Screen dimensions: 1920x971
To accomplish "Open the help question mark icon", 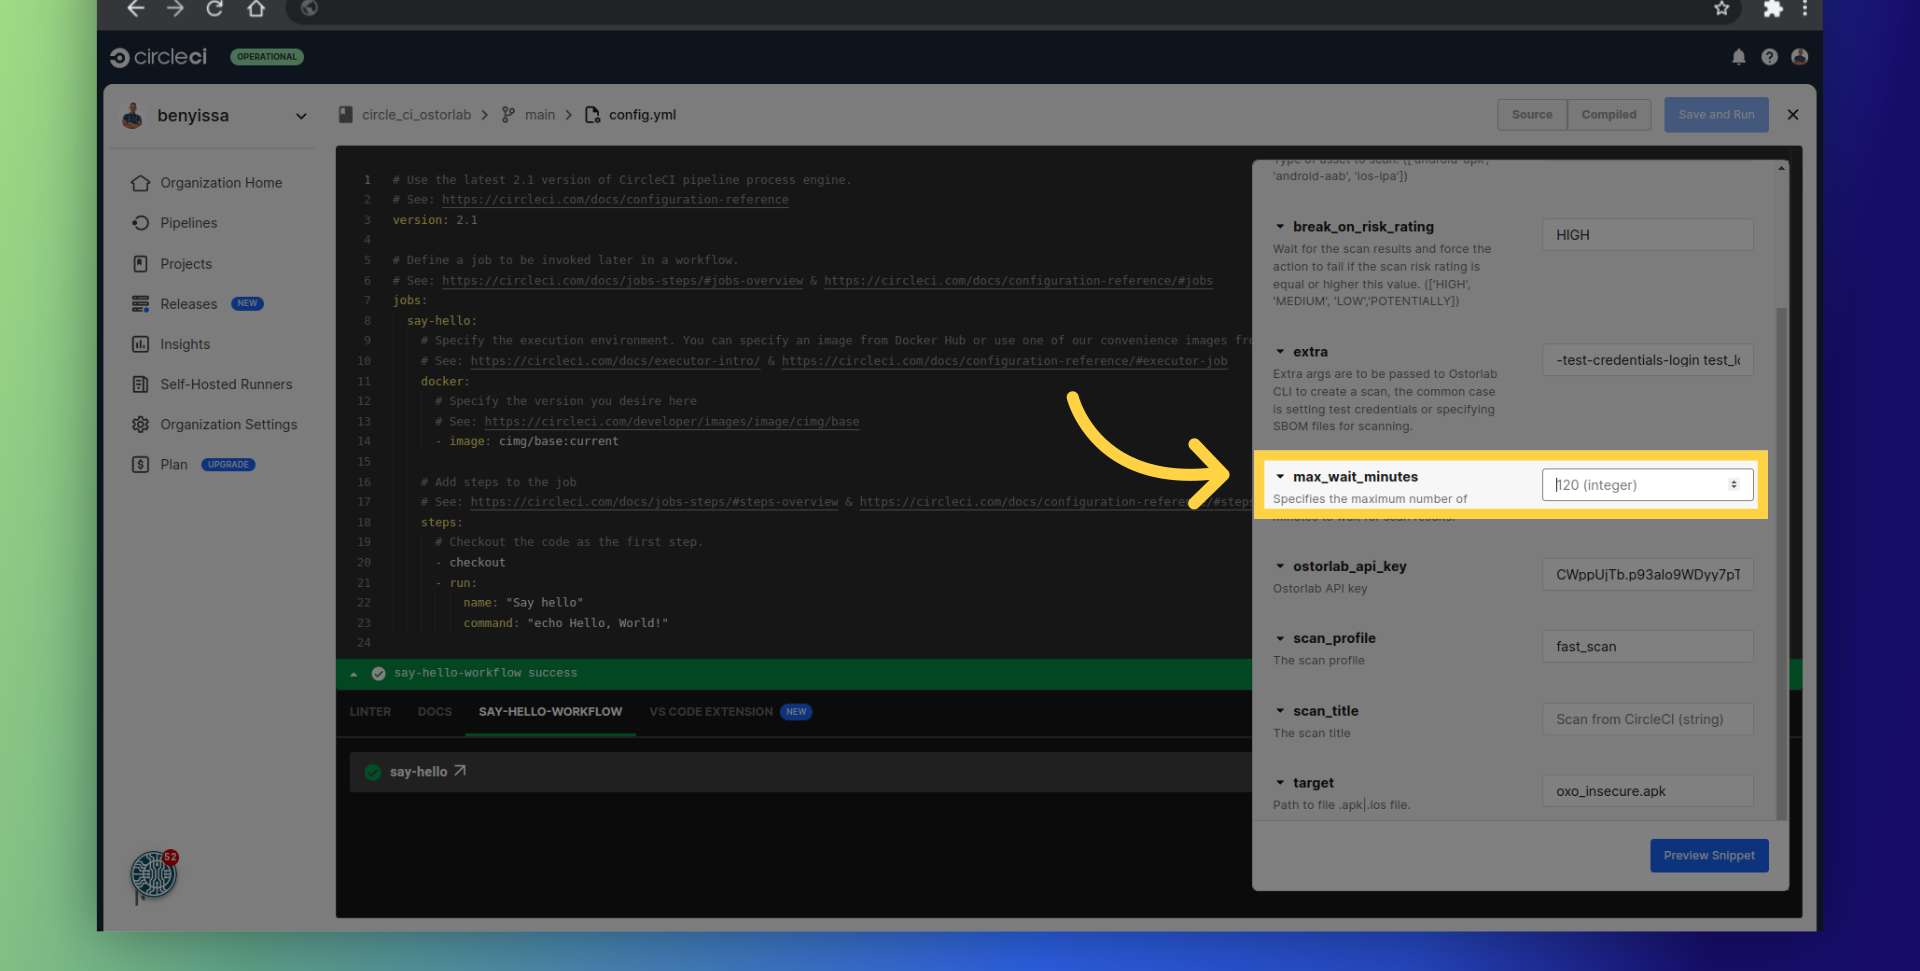I will click(1769, 57).
